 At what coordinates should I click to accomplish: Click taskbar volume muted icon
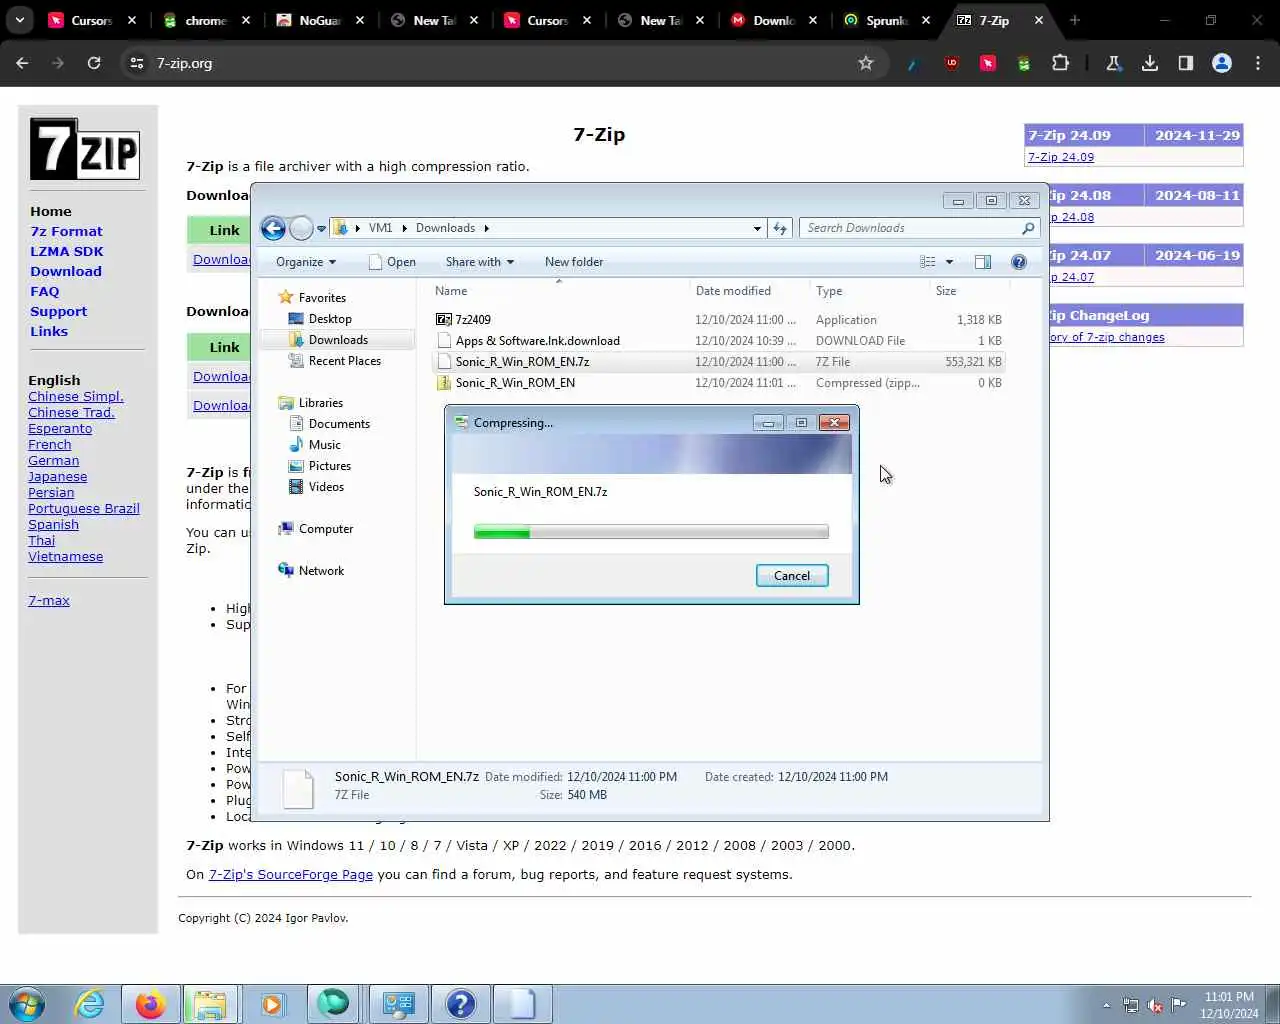pos(1155,1005)
